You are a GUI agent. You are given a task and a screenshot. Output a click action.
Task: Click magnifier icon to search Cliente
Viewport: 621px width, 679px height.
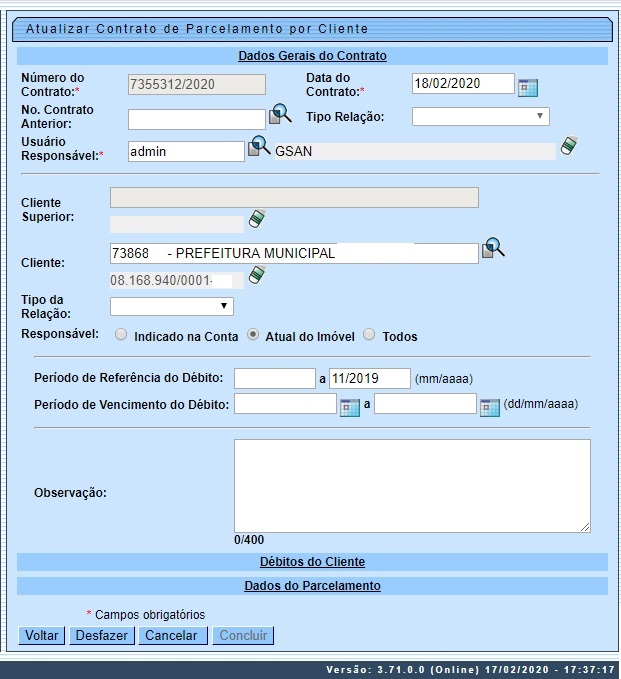[x=493, y=248]
